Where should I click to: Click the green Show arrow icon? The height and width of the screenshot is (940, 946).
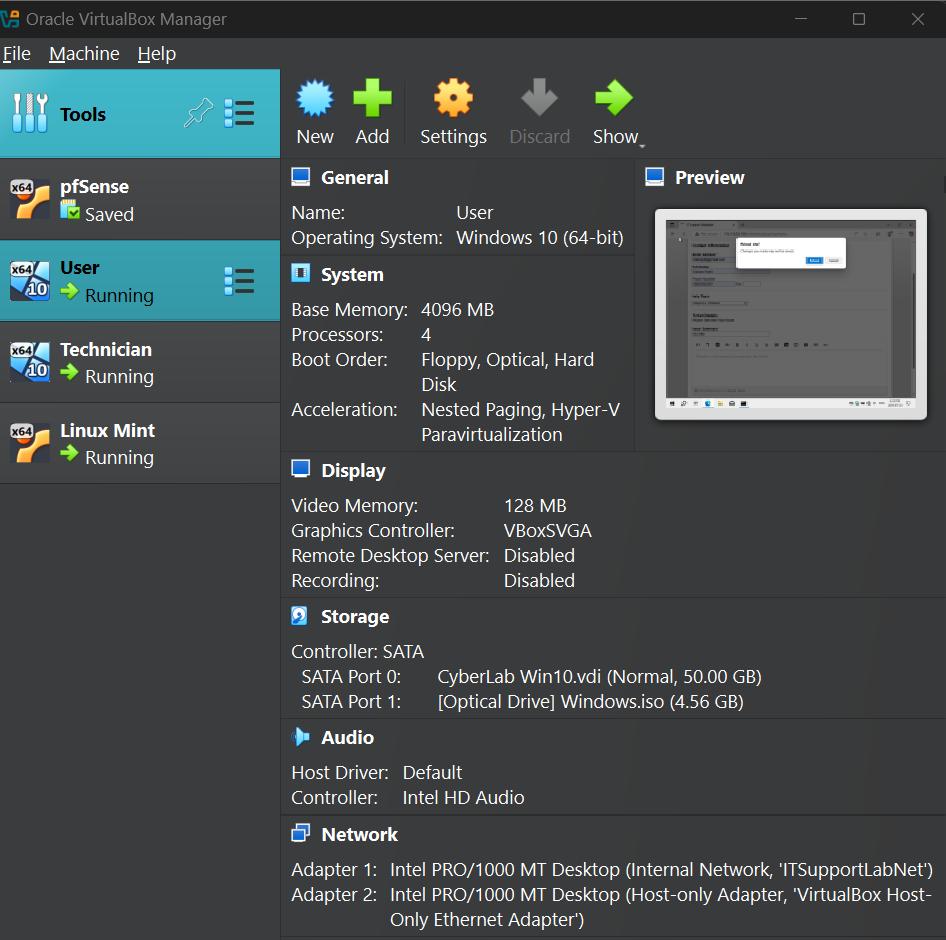[614, 98]
